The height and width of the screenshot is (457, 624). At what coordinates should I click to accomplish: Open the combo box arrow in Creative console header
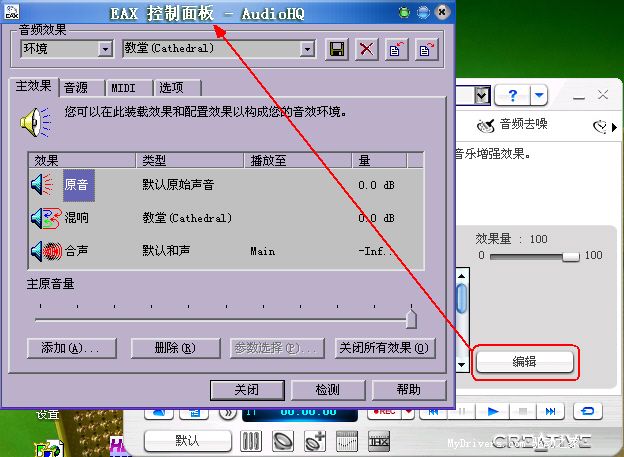(x=482, y=96)
